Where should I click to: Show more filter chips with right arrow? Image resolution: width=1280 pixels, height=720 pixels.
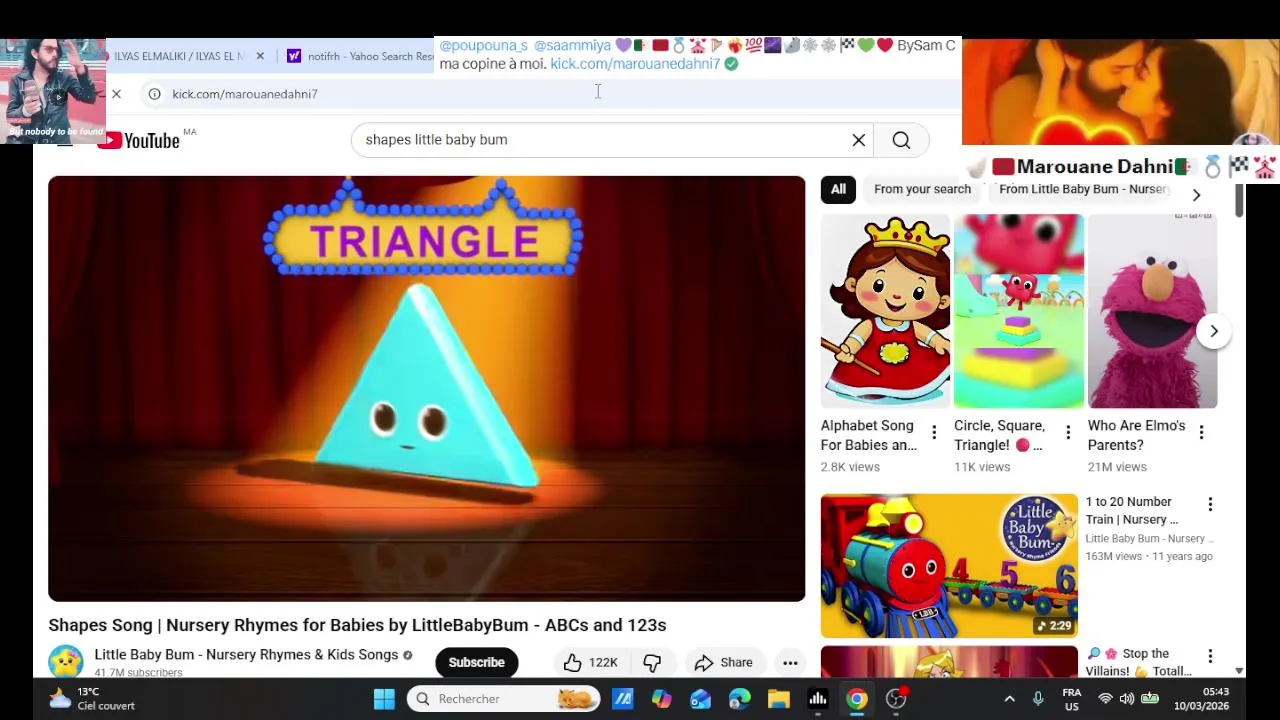coord(1196,195)
